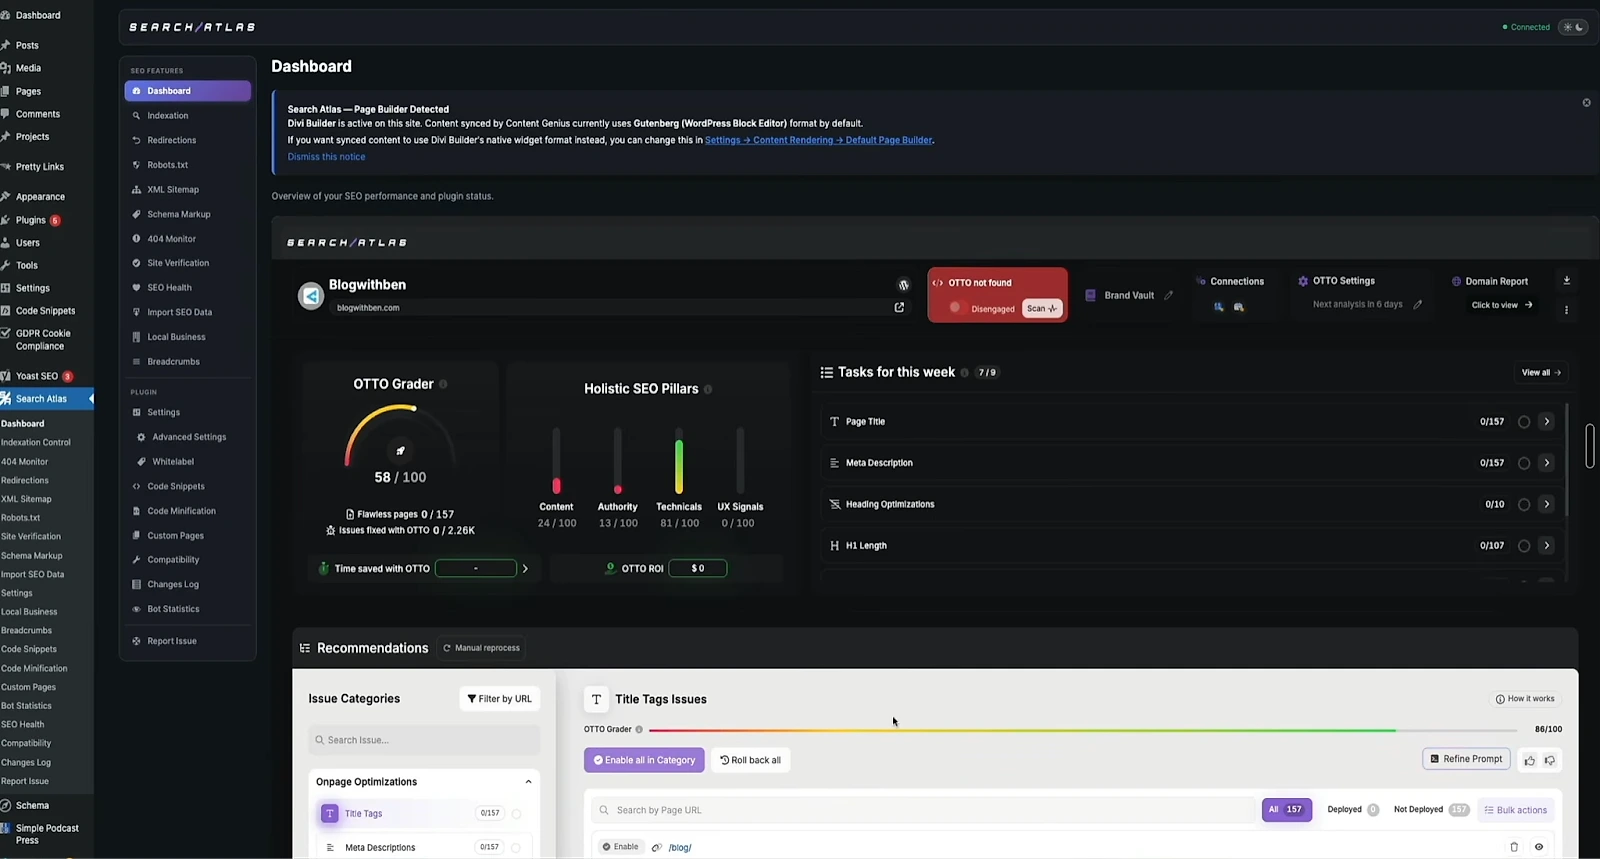Open the Blogwithben external site link icon

point(899,307)
